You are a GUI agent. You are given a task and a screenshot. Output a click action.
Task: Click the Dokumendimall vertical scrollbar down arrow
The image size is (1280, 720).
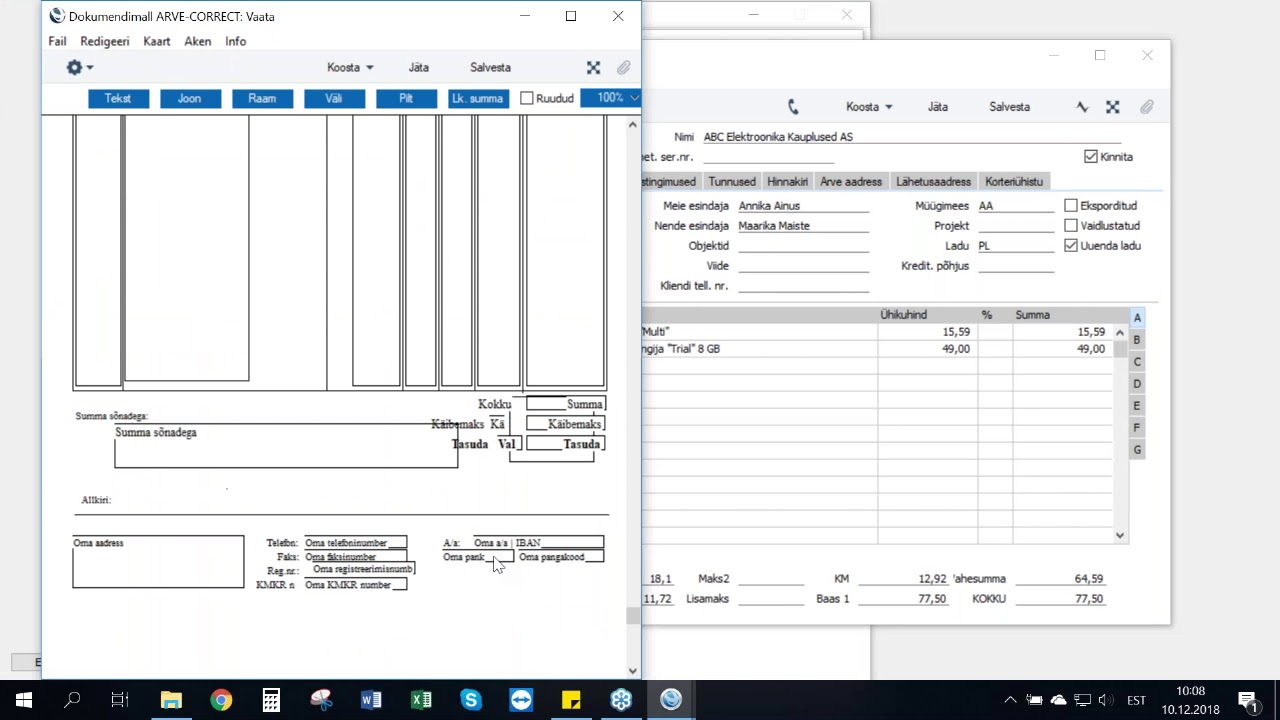click(x=632, y=671)
